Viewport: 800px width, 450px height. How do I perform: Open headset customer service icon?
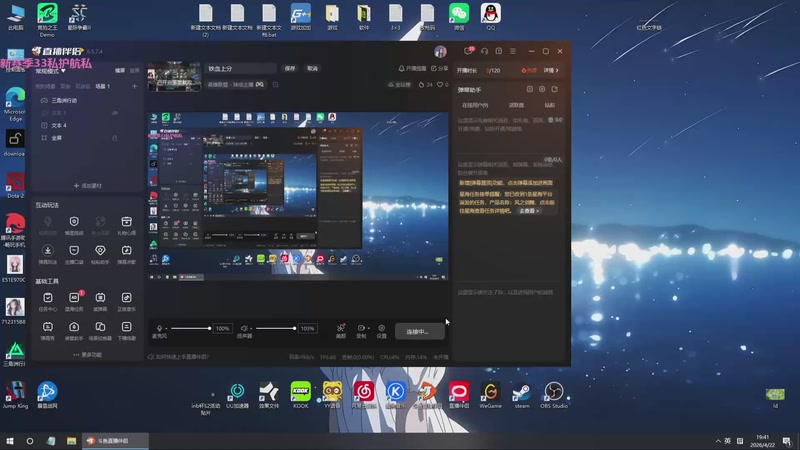tap(484, 51)
